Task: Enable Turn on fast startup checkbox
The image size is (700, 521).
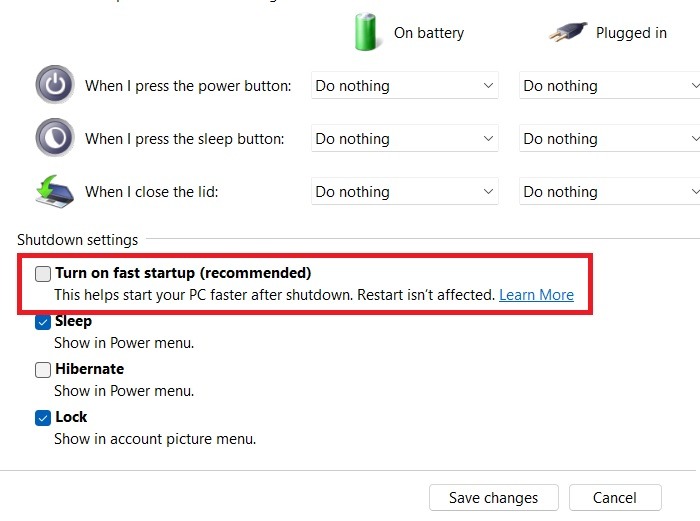Action: pos(43,274)
